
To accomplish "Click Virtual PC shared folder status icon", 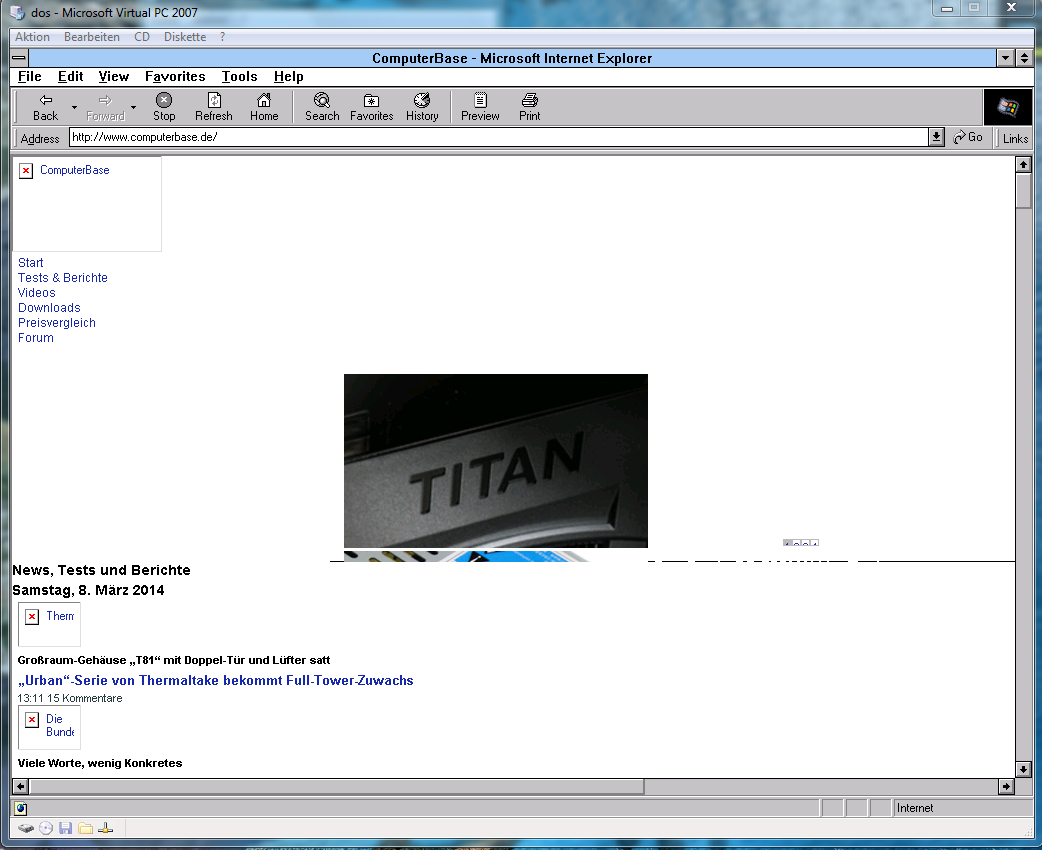I will pyautogui.click(x=85, y=829).
